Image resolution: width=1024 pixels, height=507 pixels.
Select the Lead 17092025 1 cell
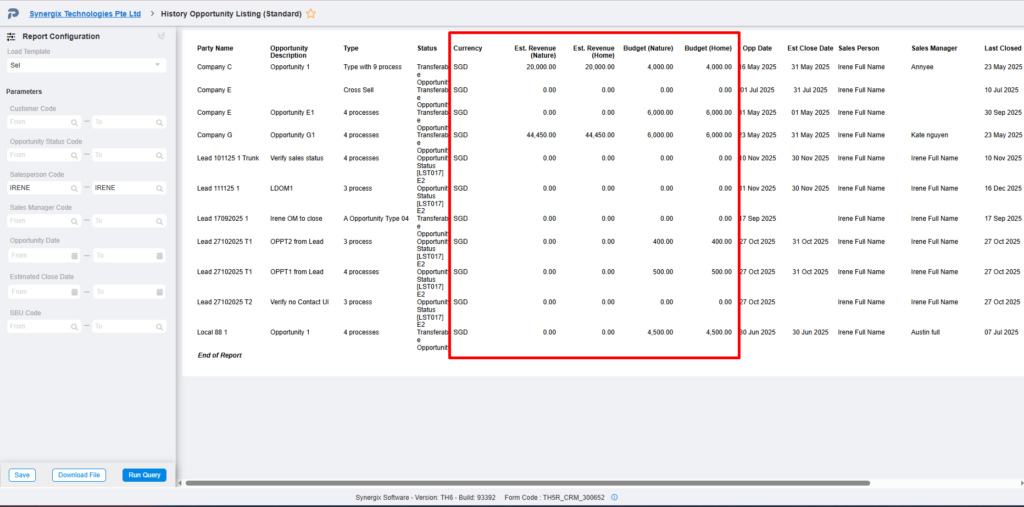pos(223,218)
